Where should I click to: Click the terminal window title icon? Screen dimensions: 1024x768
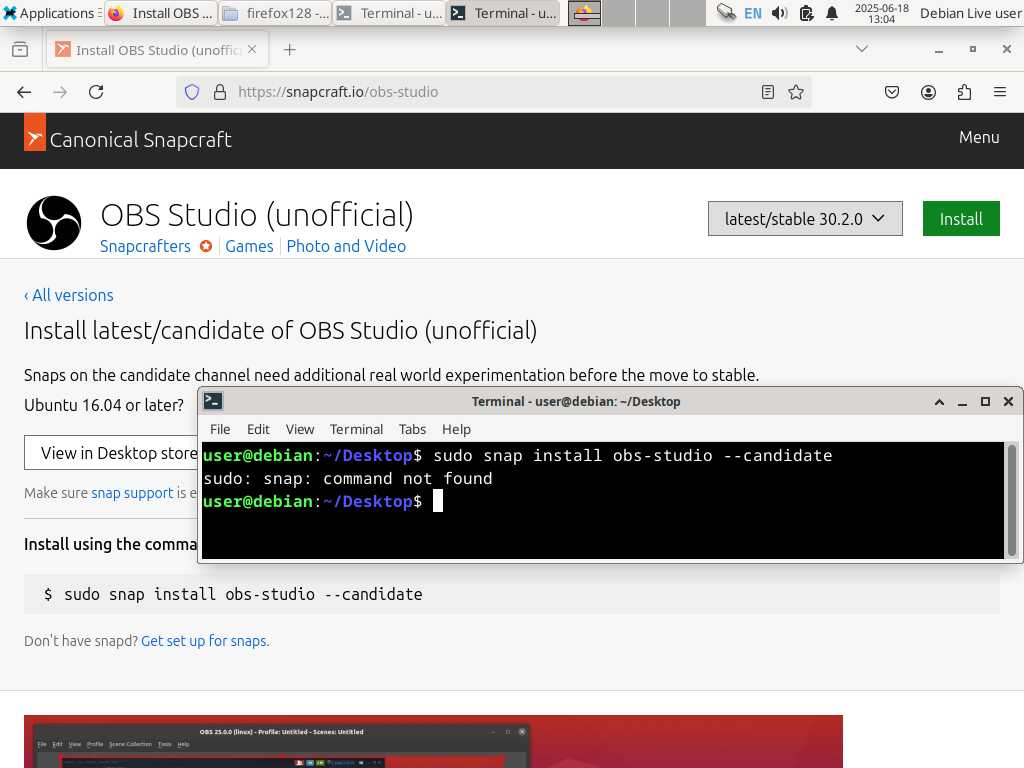[213, 401]
